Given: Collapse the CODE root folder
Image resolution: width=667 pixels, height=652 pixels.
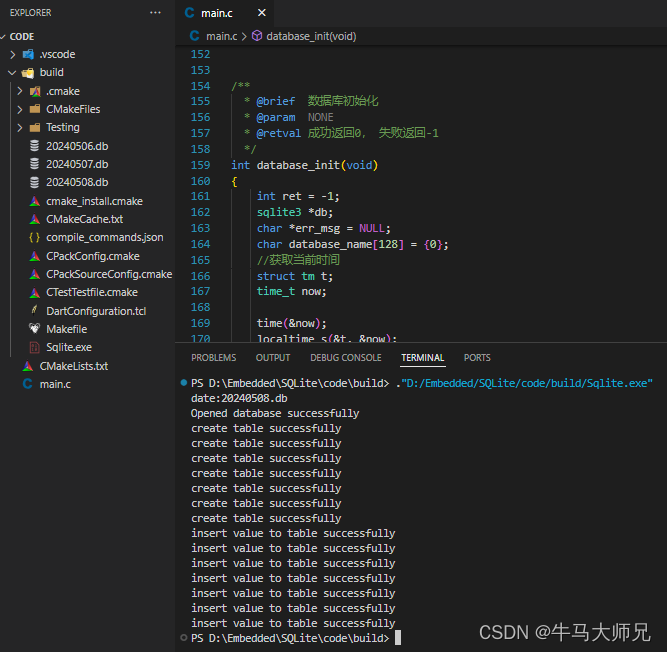Looking at the screenshot, I should tap(22, 36).
